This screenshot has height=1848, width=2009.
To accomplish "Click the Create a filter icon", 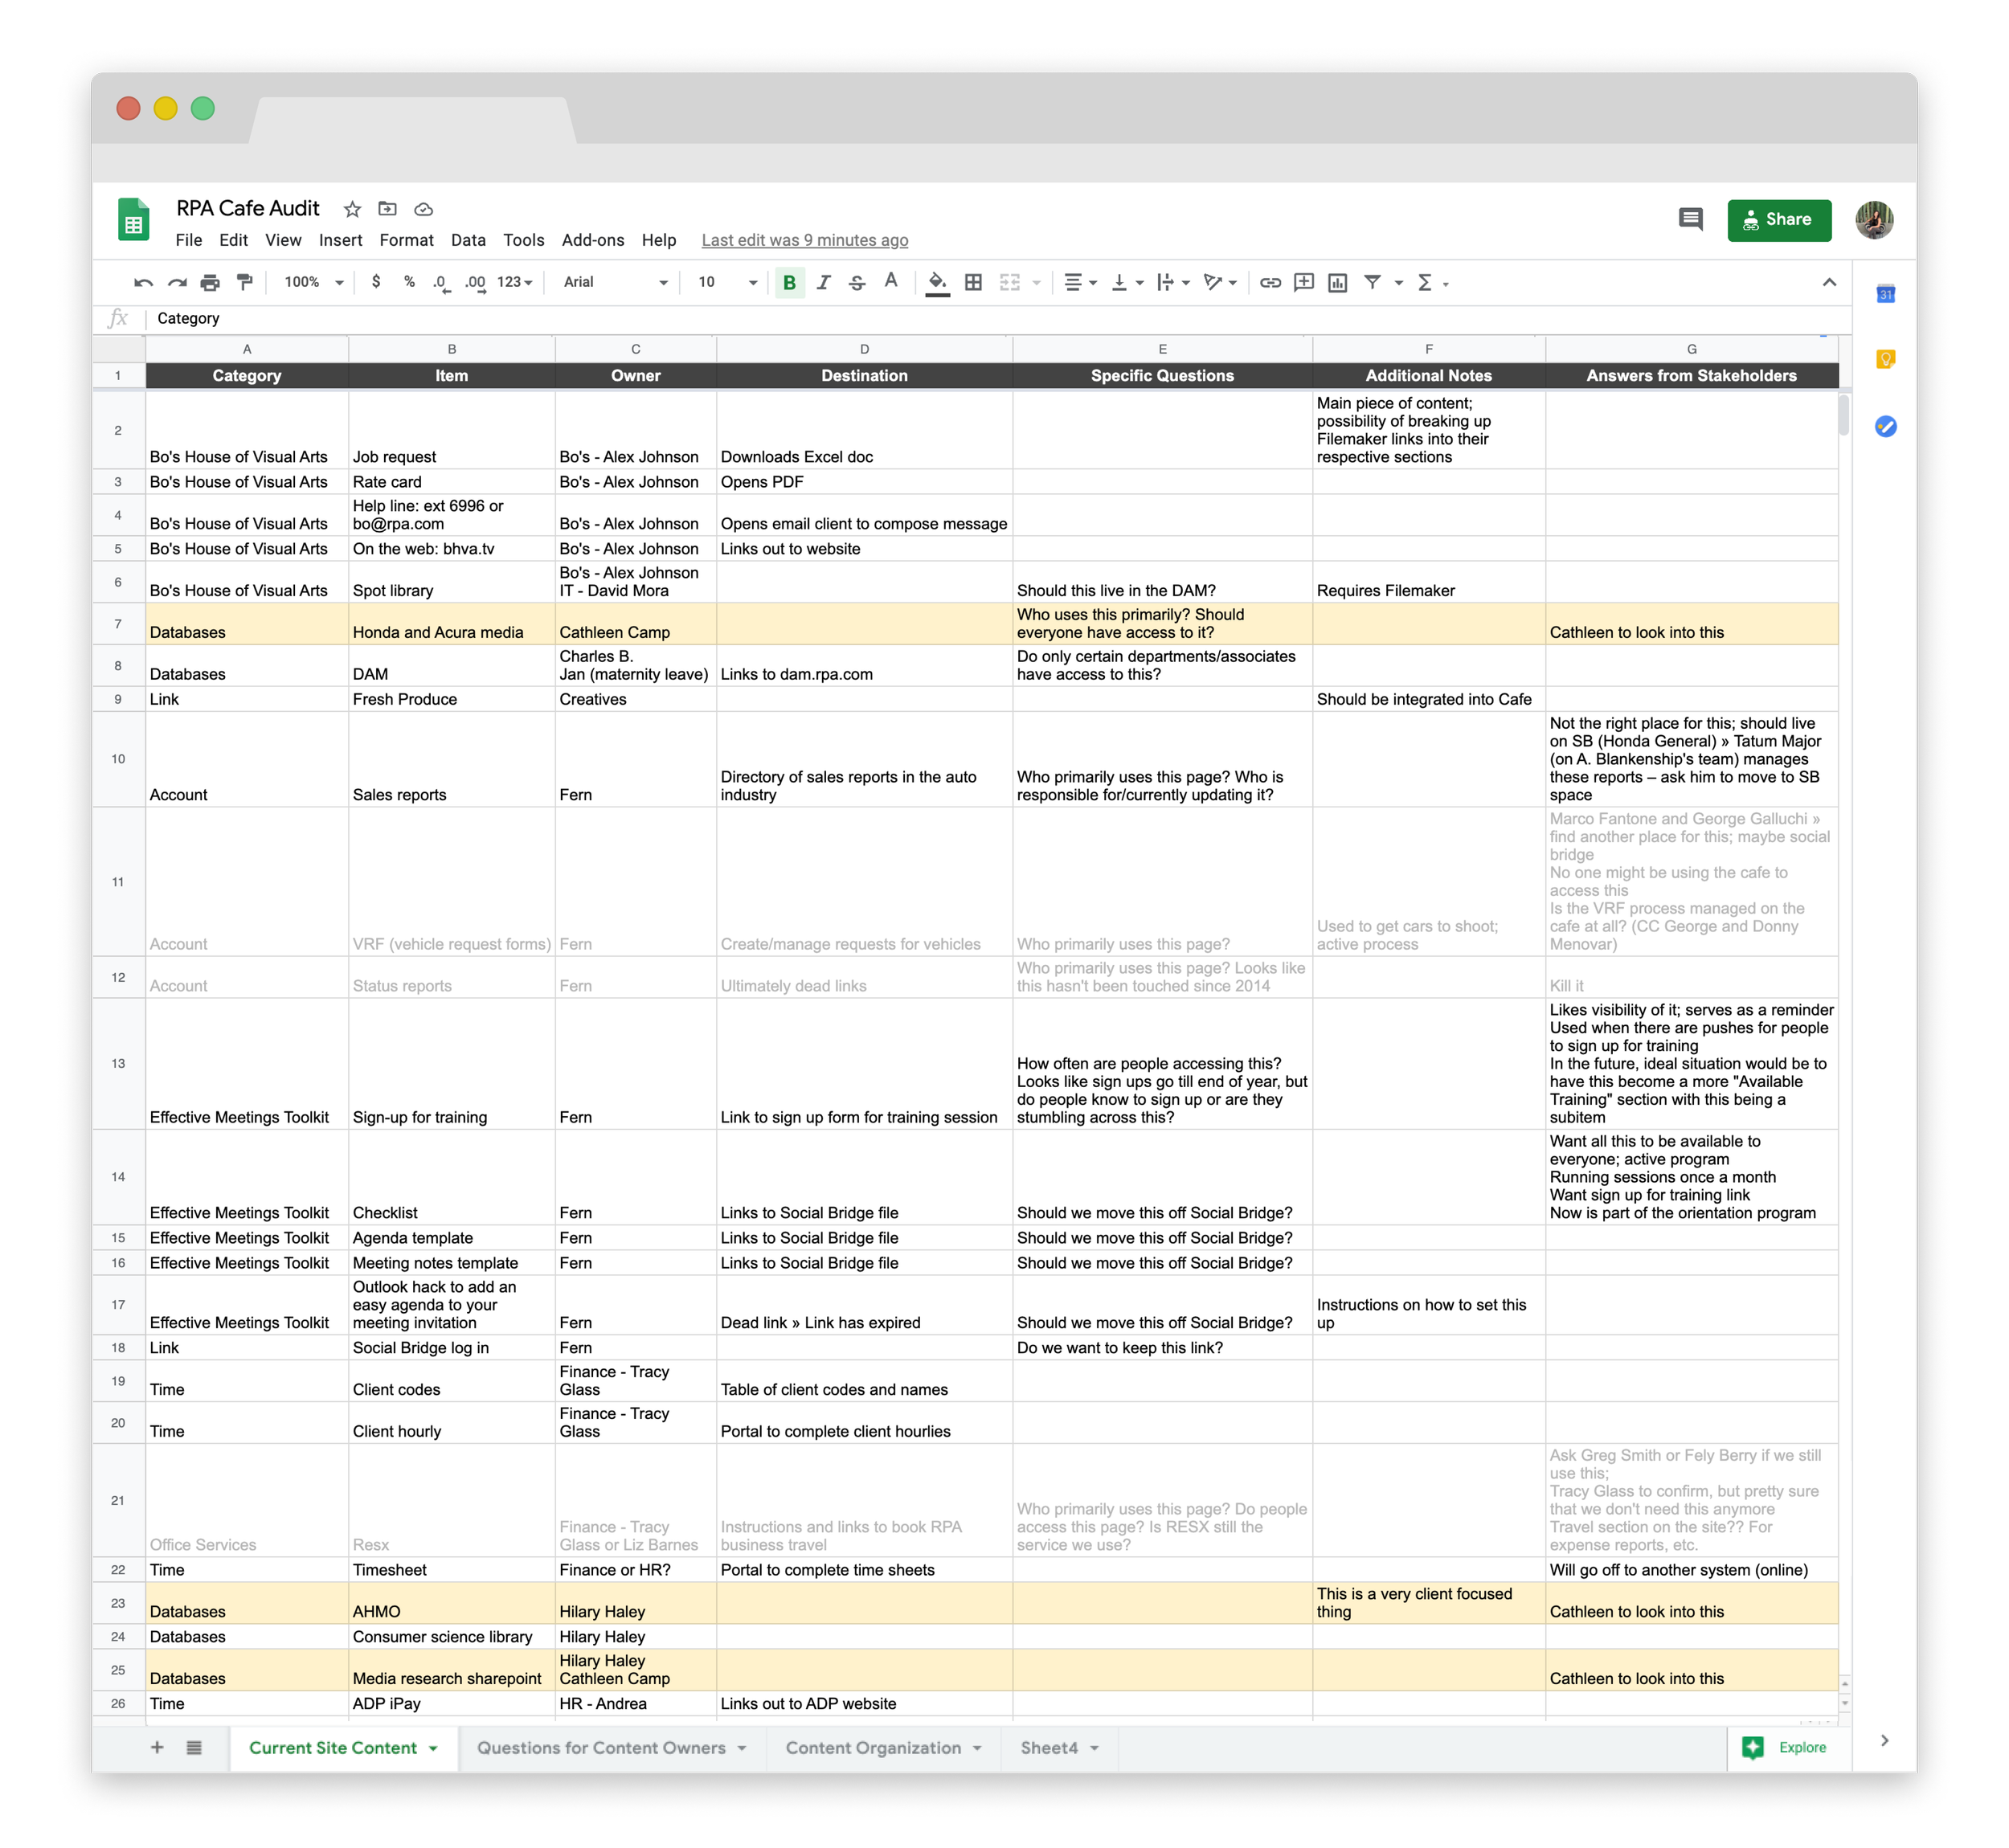I will click(1373, 283).
